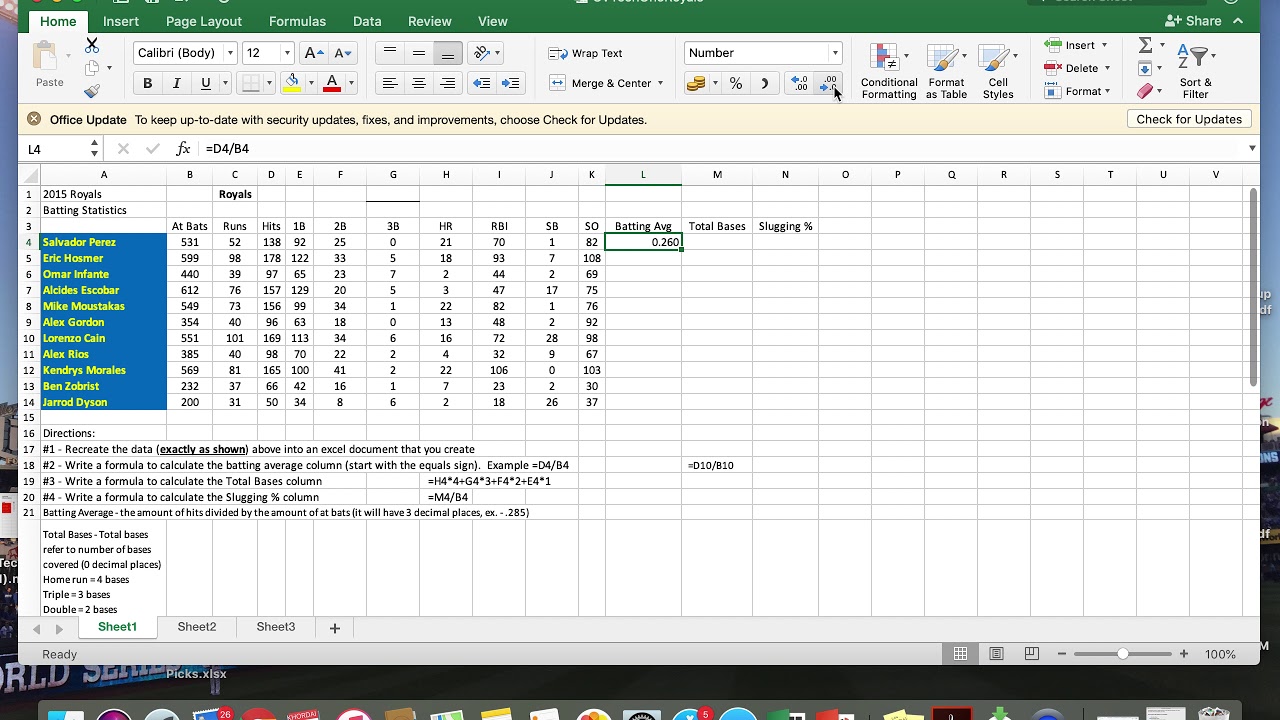This screenshot has height=720, width=1280.
Task: Click the Cut scissors icon
Action: [92, 46]
